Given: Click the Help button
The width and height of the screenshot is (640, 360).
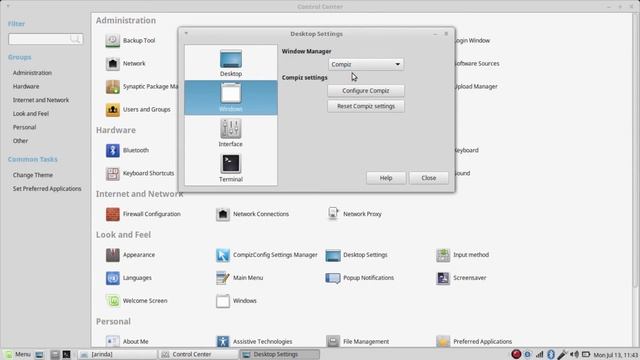Looking at the screenshot, I should (386, 178).
